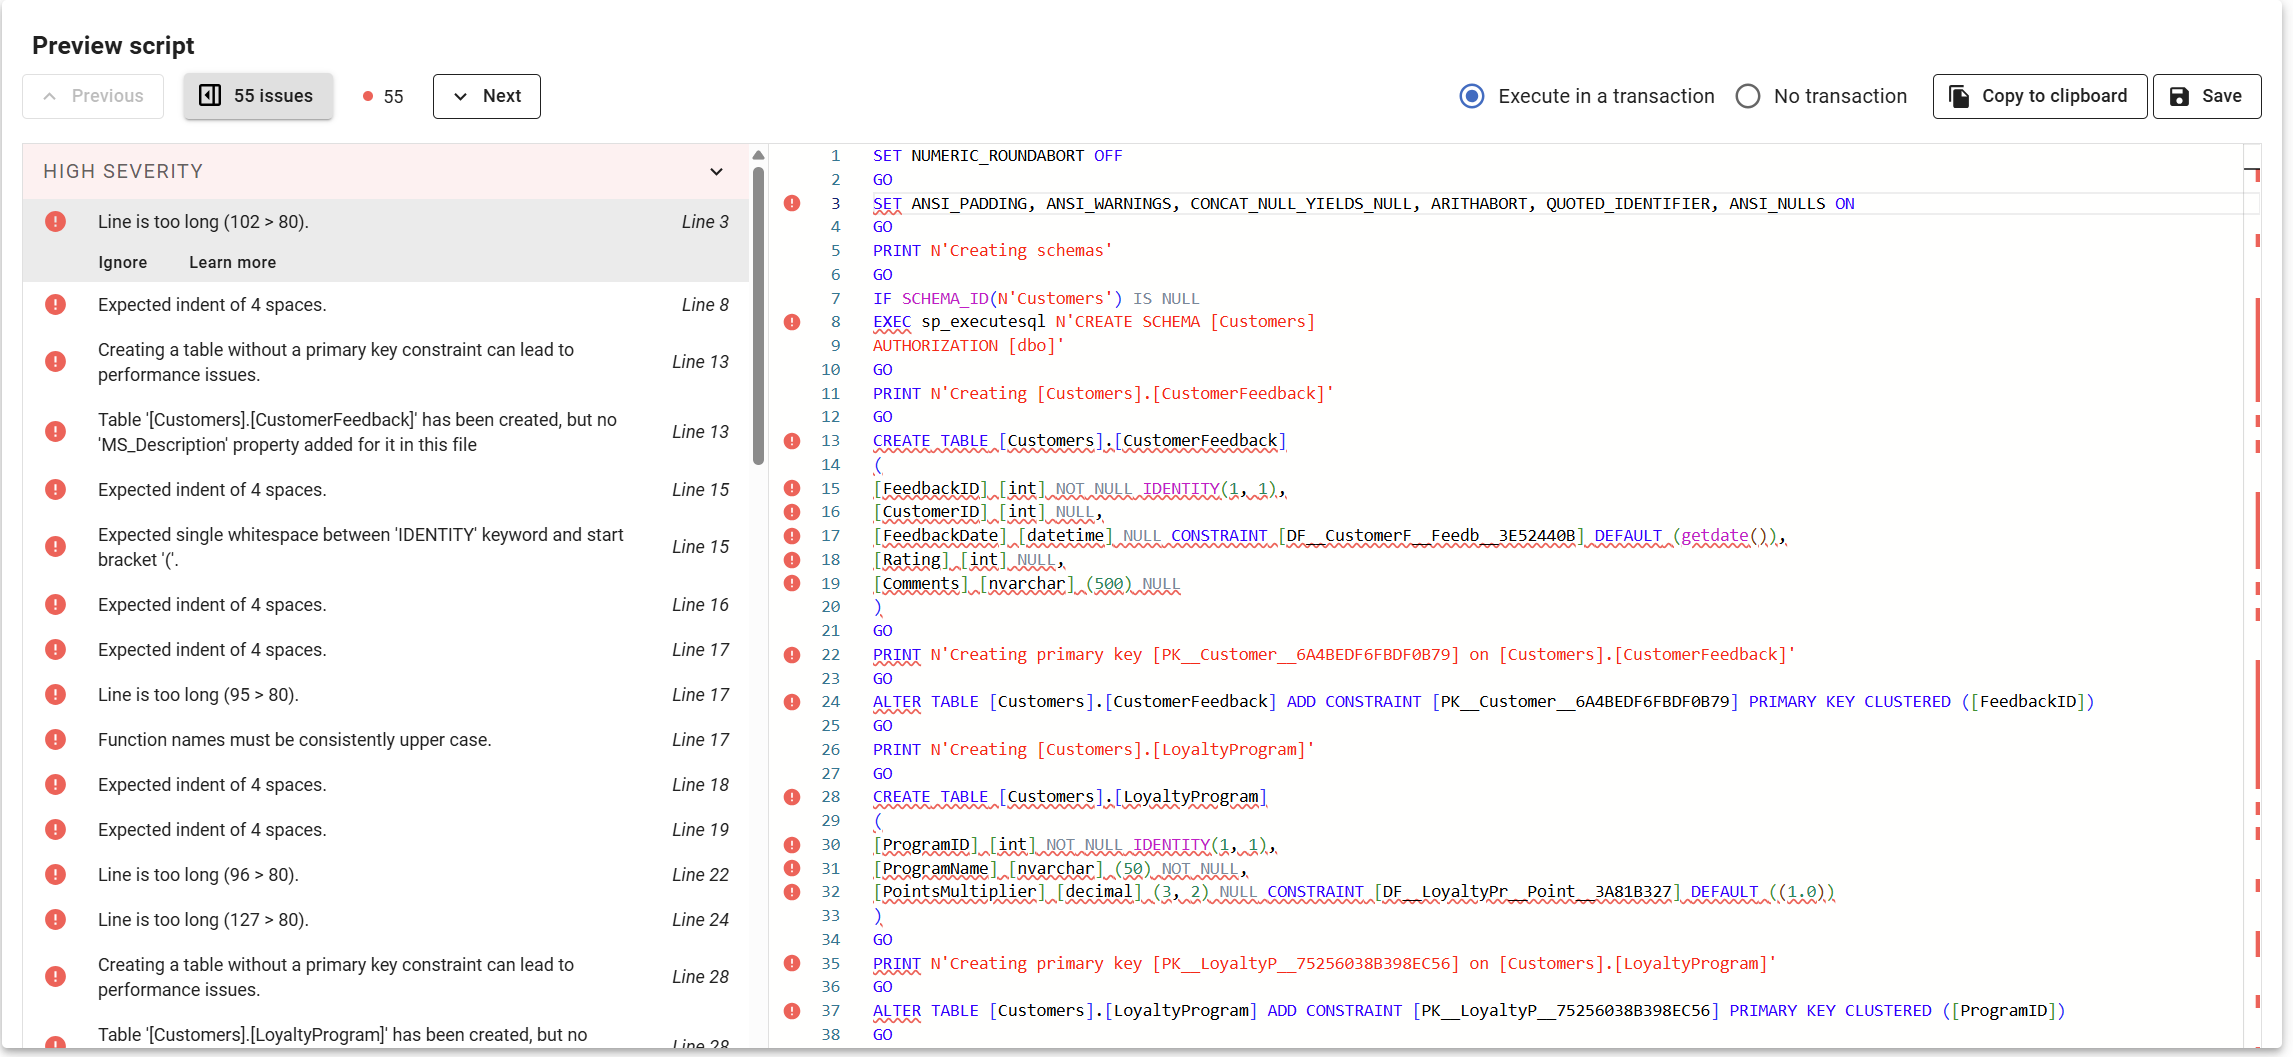The width and height of the screenshot is (2293, 1057).
Task: Click the warning icon for 'Line is too long (102 > 80)'
Action: tap(56, 222)
